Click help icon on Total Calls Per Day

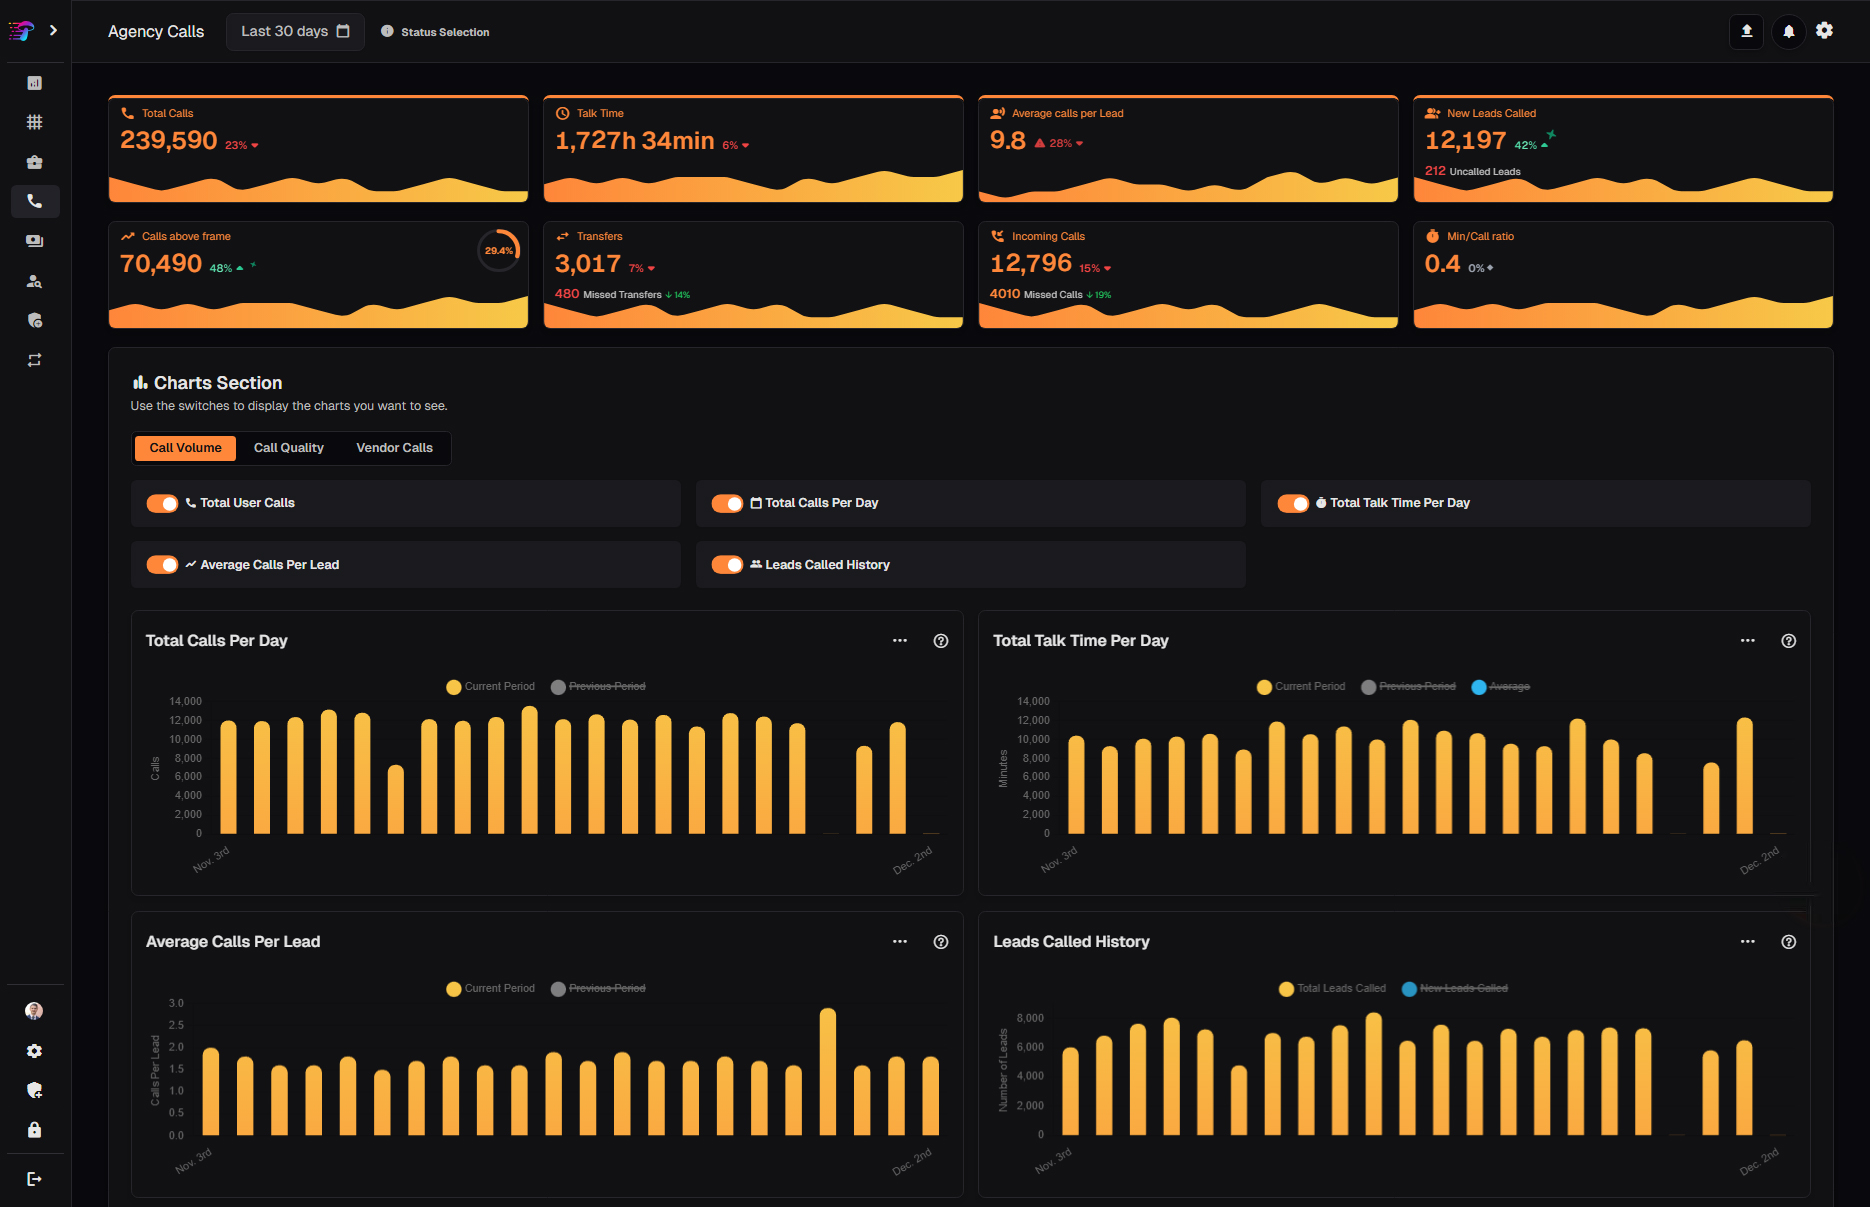pyautogui.click(x=940, y=641)
